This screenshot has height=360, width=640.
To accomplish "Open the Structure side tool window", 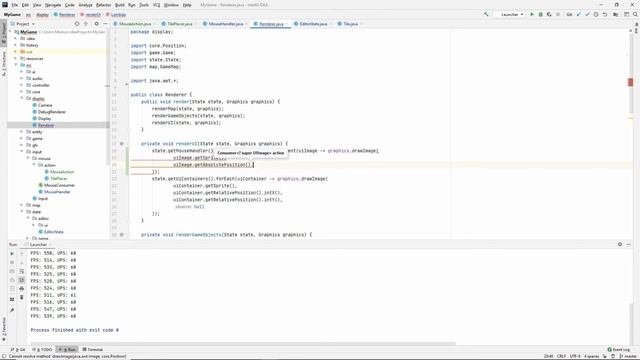I will [x=4, y=63].
